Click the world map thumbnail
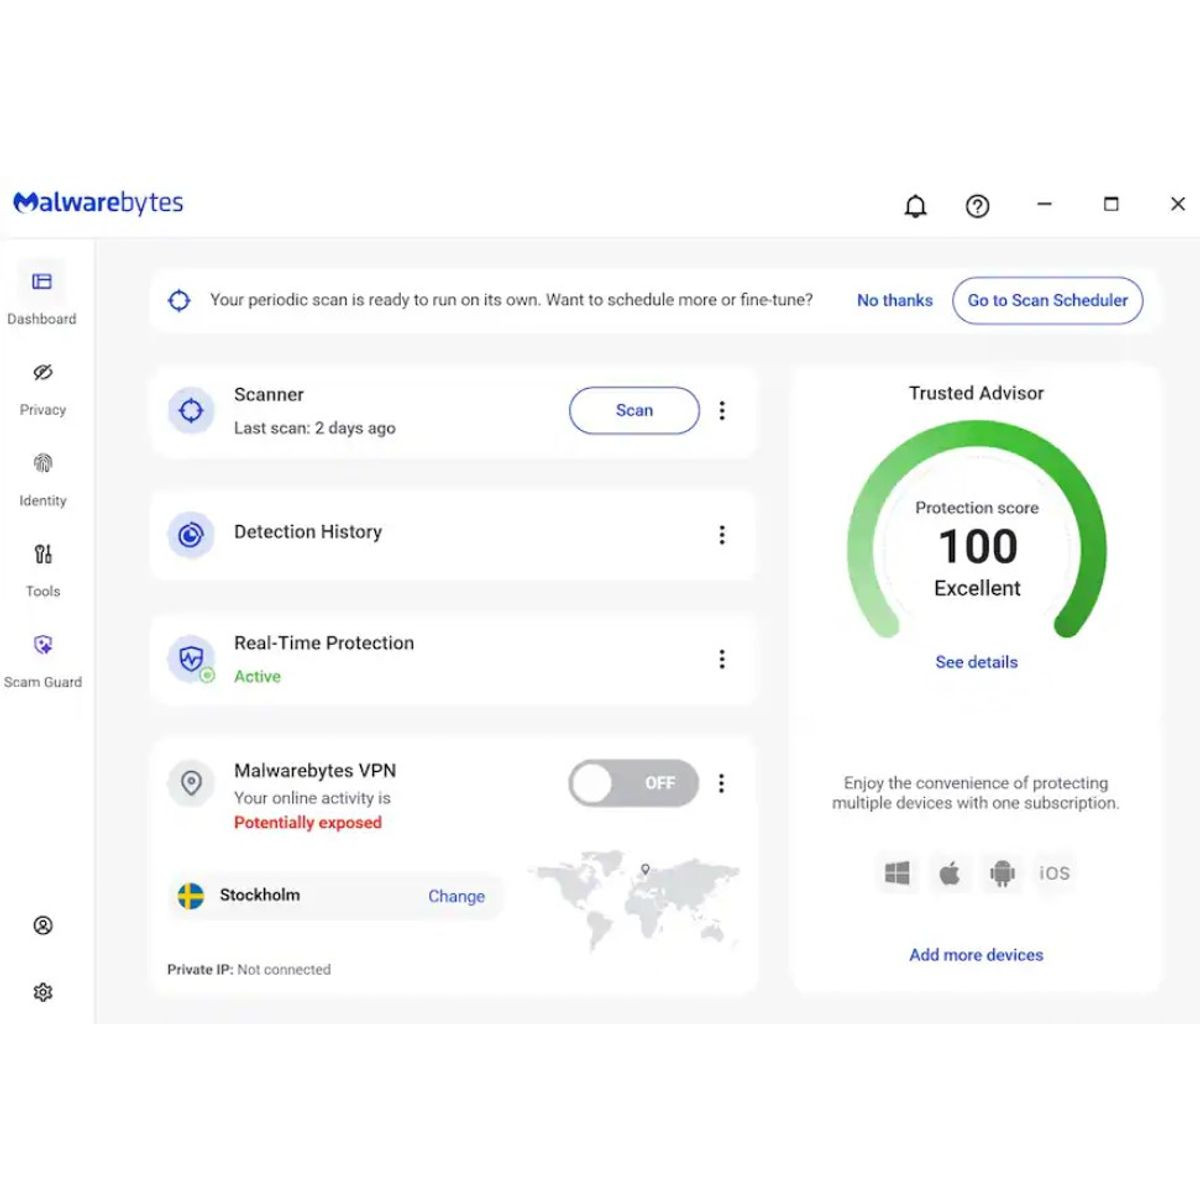The image size is (1200, 1200). click(x=635, y=899)
